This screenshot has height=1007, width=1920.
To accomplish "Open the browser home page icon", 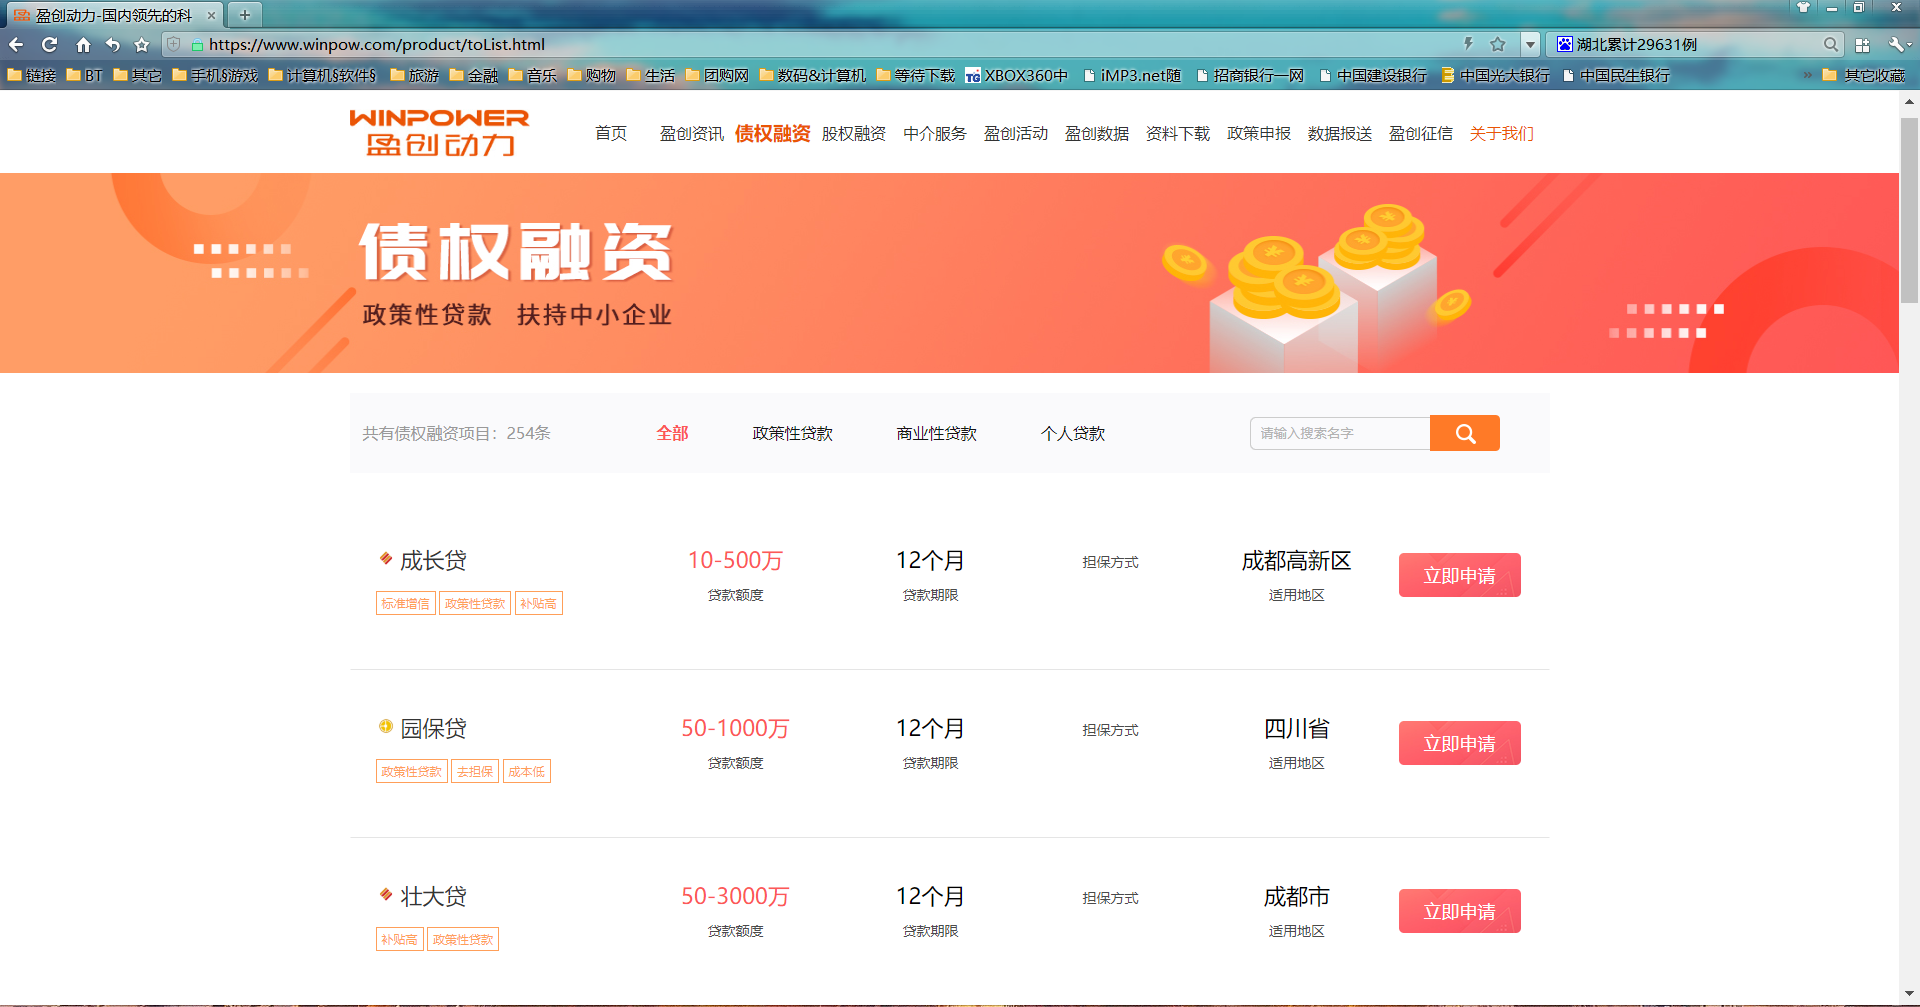I will [83, 45].
